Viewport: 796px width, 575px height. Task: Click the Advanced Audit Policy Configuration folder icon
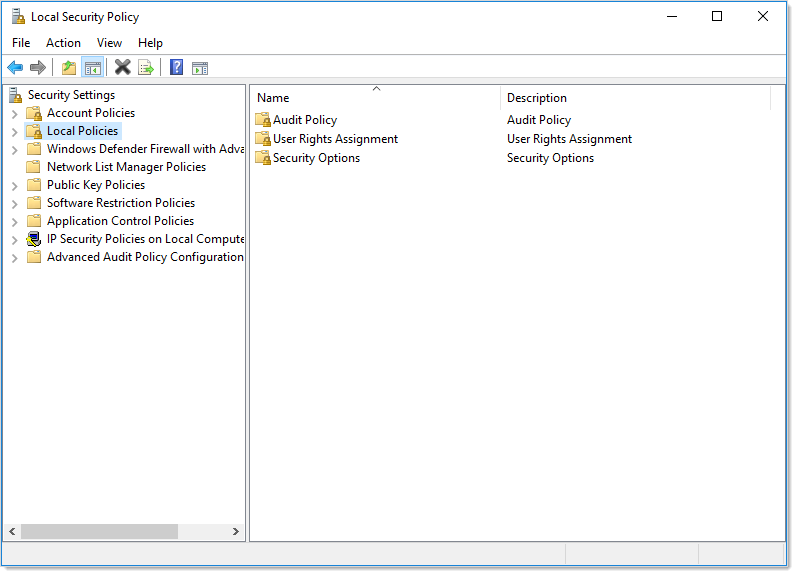coord(34,257)
